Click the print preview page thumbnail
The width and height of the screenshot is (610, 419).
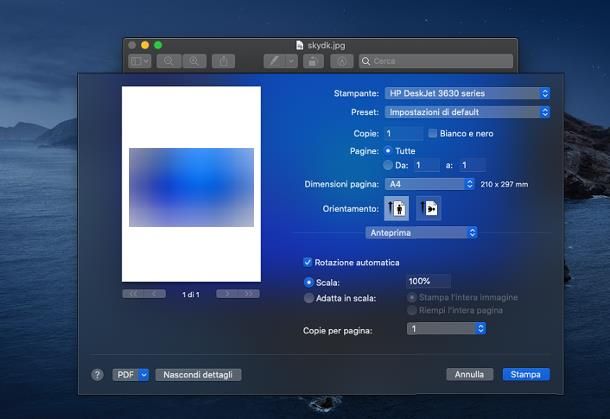[191, 184]
